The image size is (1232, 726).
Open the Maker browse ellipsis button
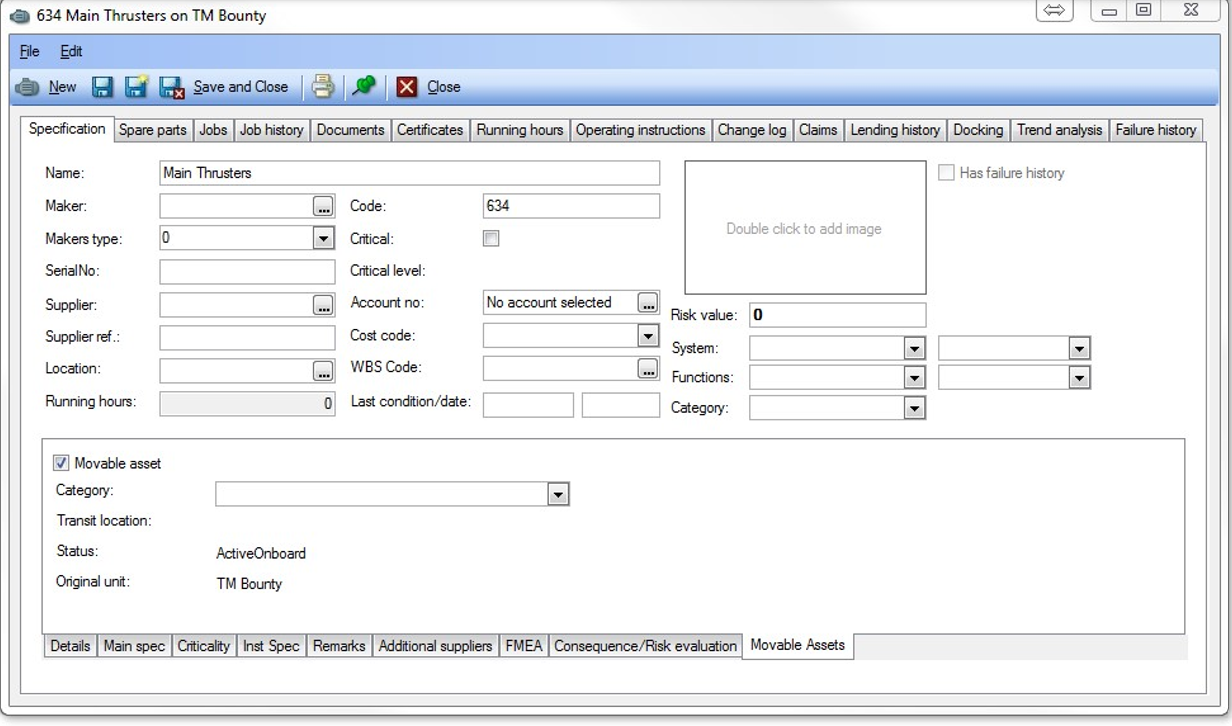click(322, 206)
